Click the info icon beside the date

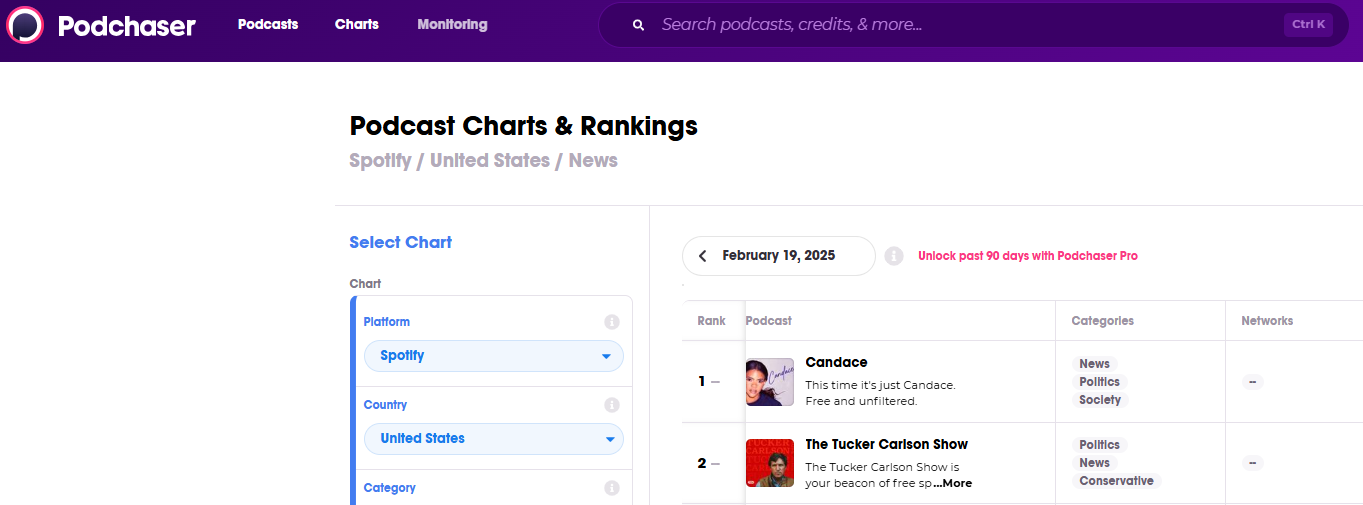894,256
